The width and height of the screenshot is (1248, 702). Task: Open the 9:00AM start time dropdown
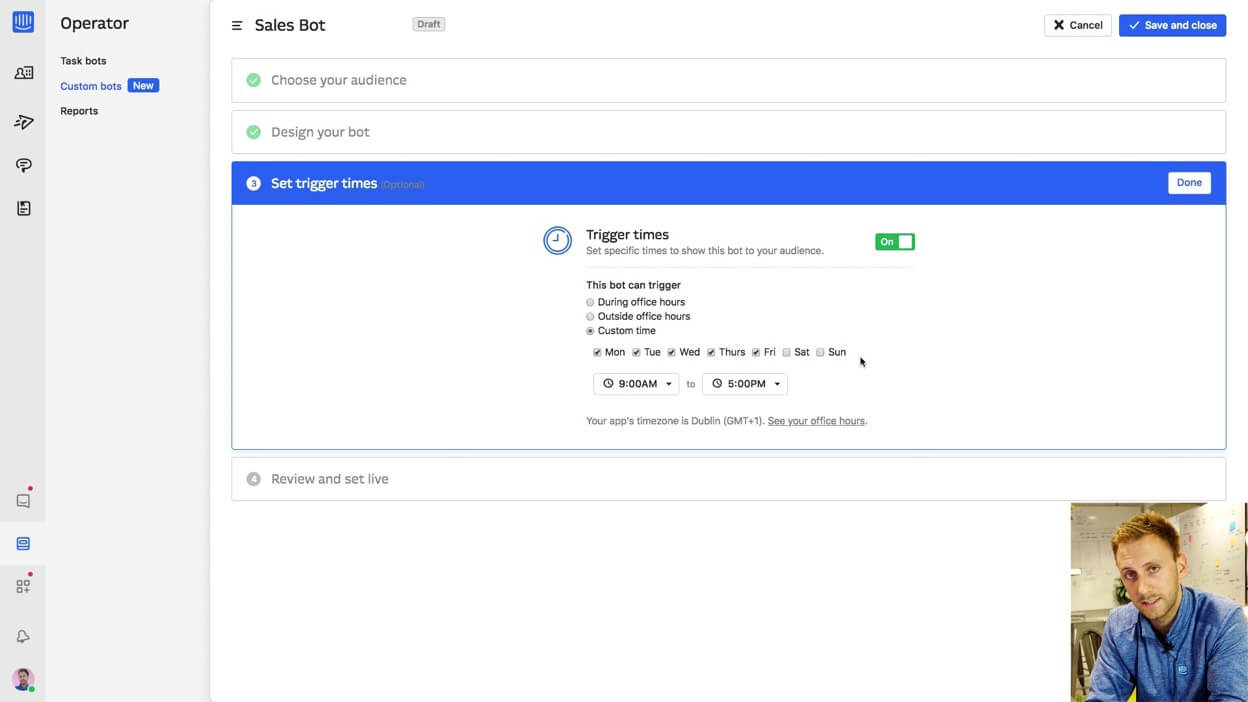click(636, 384)
